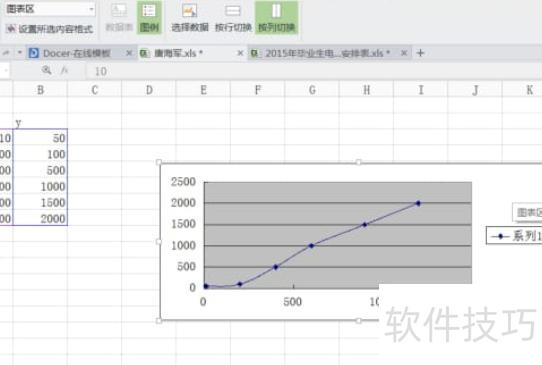Select the cell containing y

(40, 122)
